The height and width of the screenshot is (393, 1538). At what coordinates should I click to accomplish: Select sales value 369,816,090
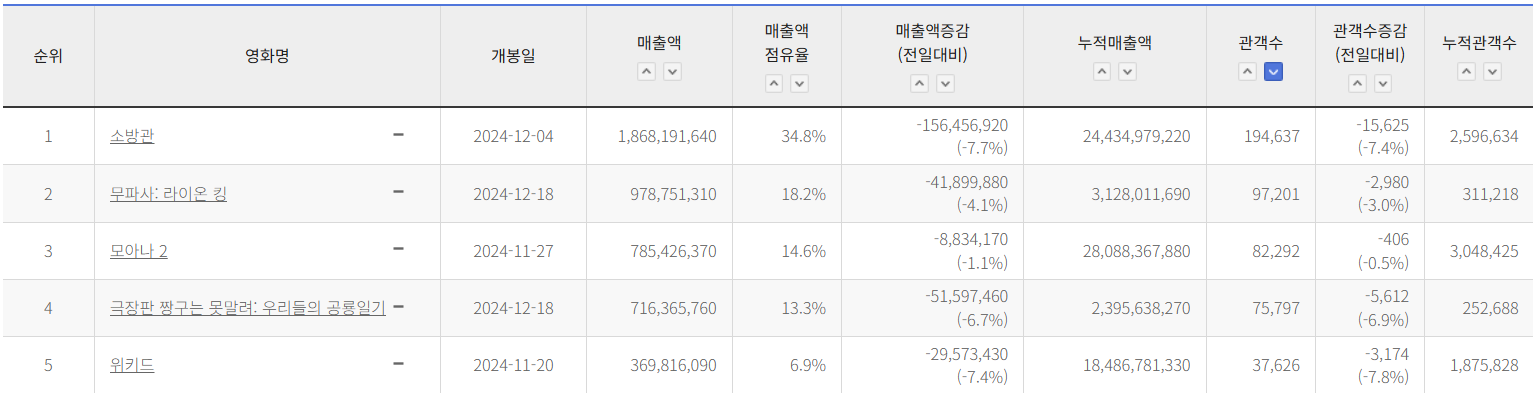674,366
